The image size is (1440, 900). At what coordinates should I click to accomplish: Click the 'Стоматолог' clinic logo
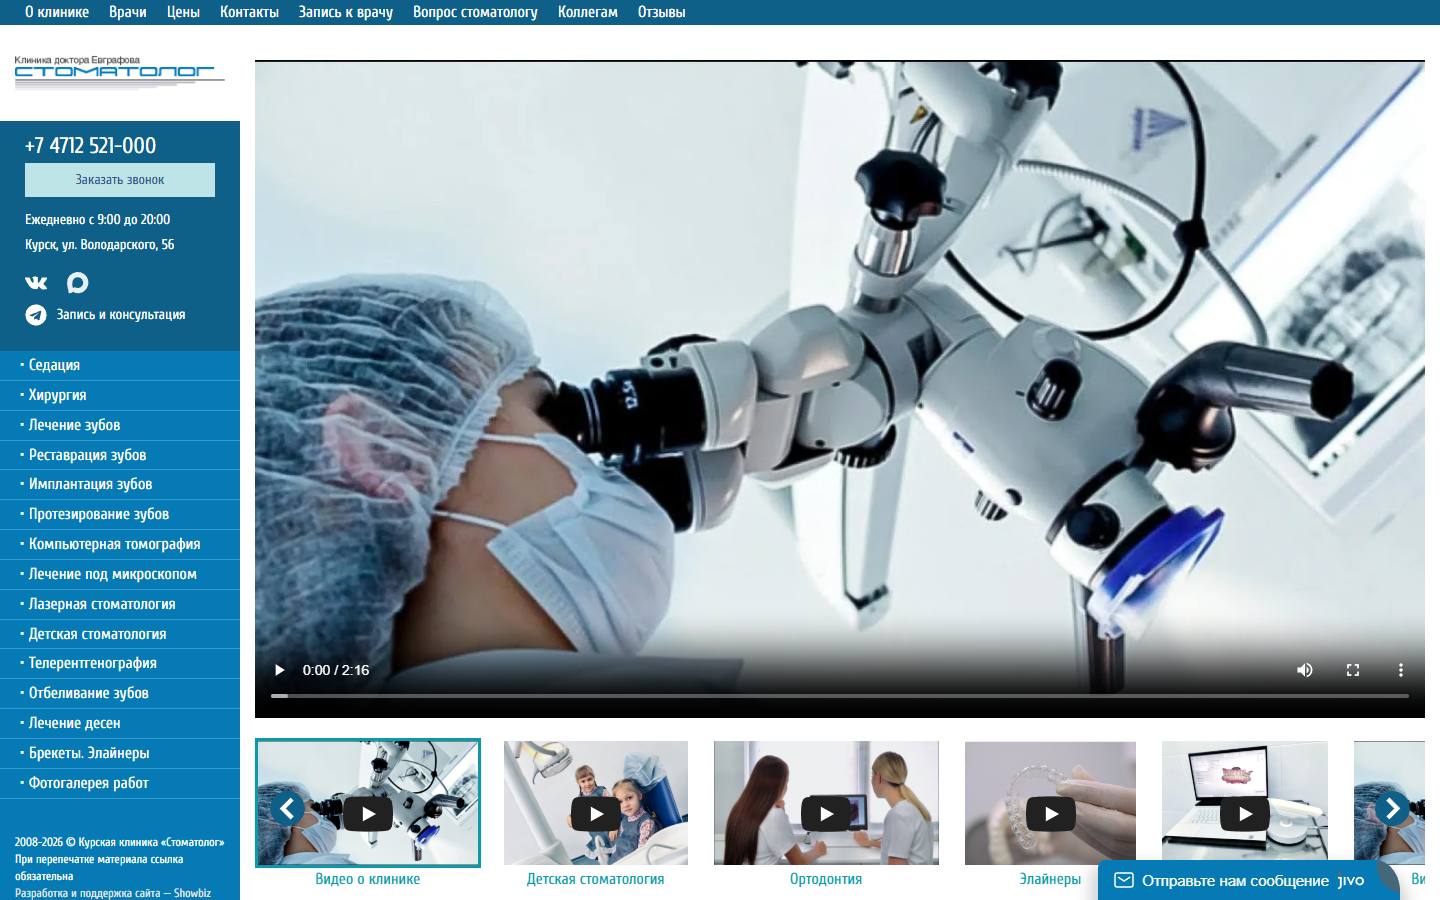pyautogui.click(x=120, y=72)
